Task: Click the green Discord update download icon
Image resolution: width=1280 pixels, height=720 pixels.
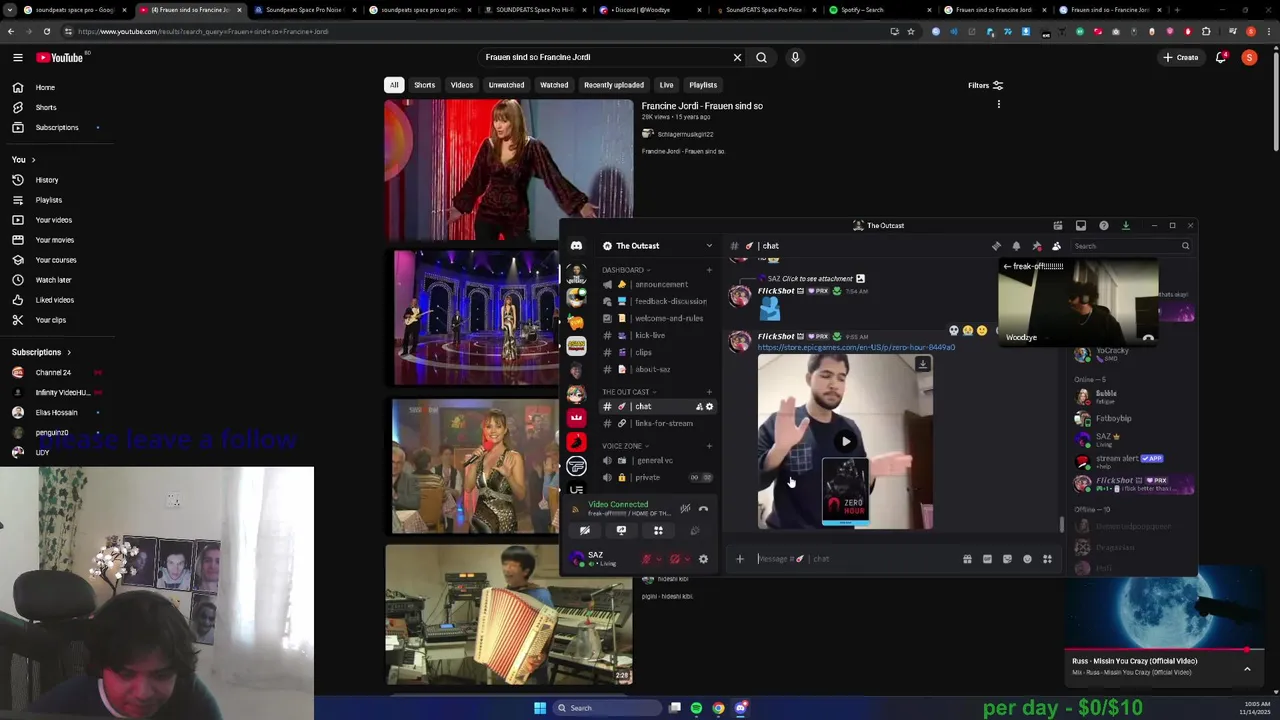Action: point(1125,226)
